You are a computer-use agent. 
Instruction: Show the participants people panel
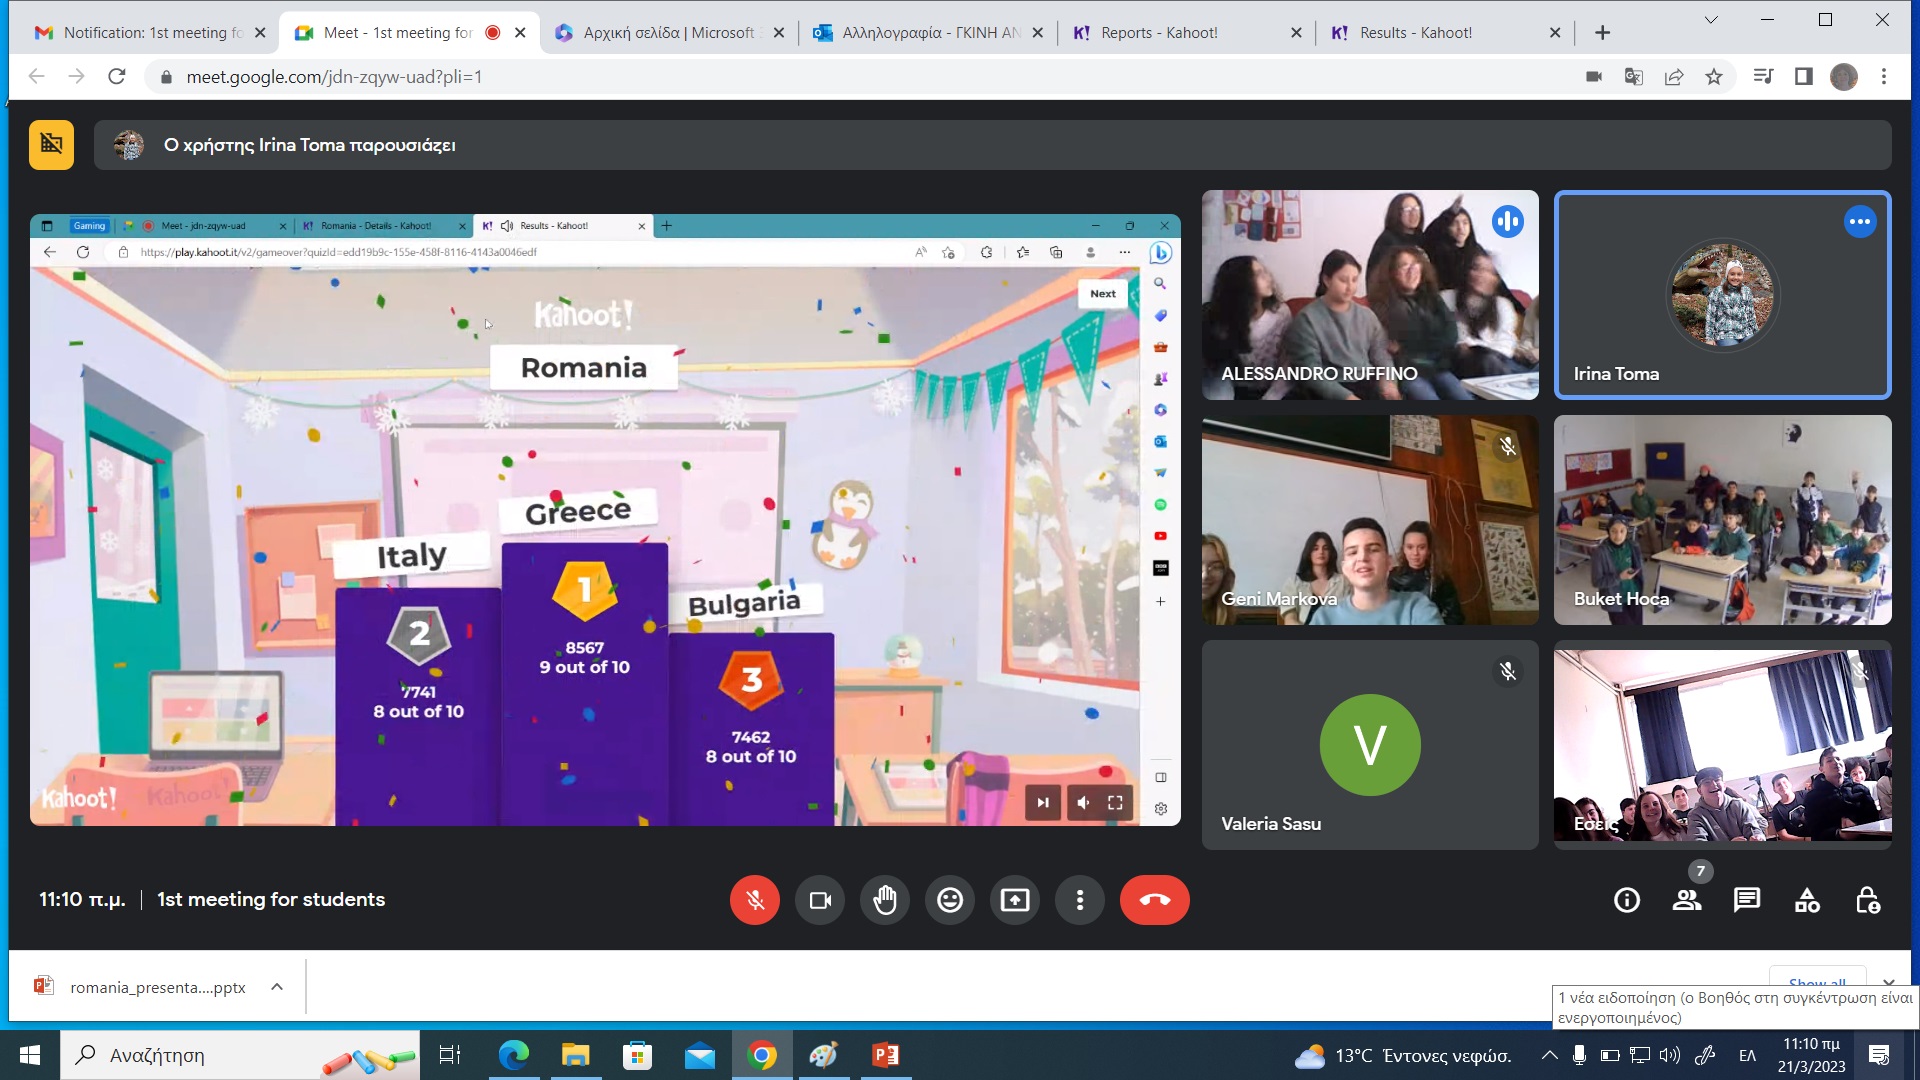(x=1687, y=900)
